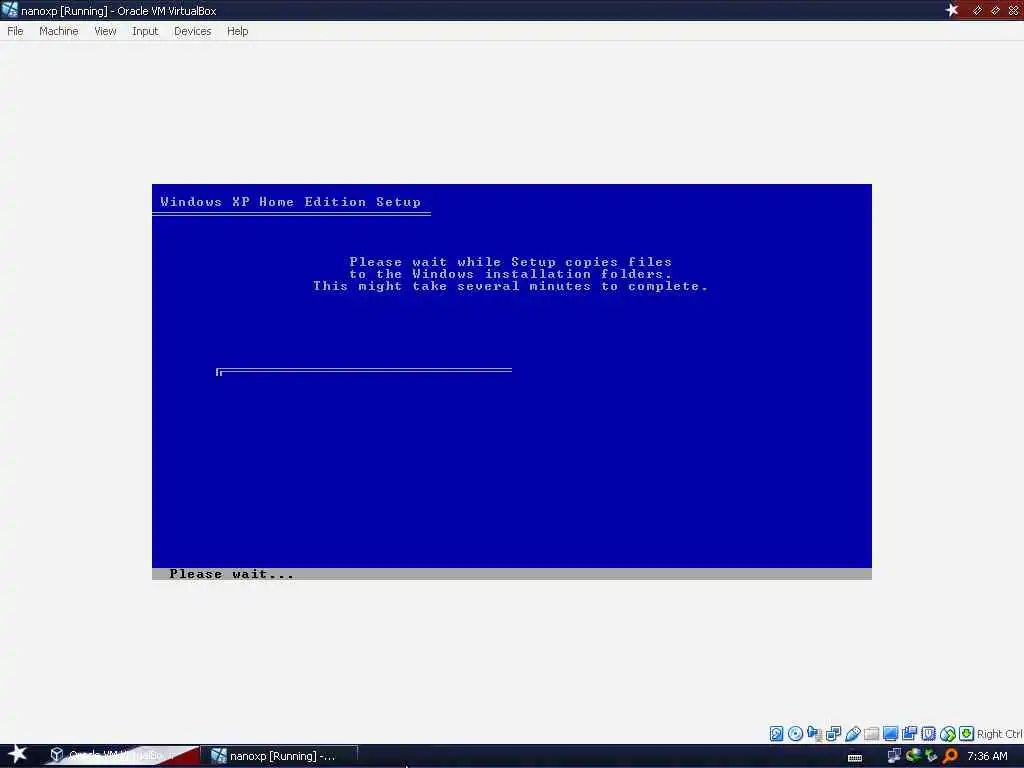Click the star Start button on taskbar

point(17,754)
